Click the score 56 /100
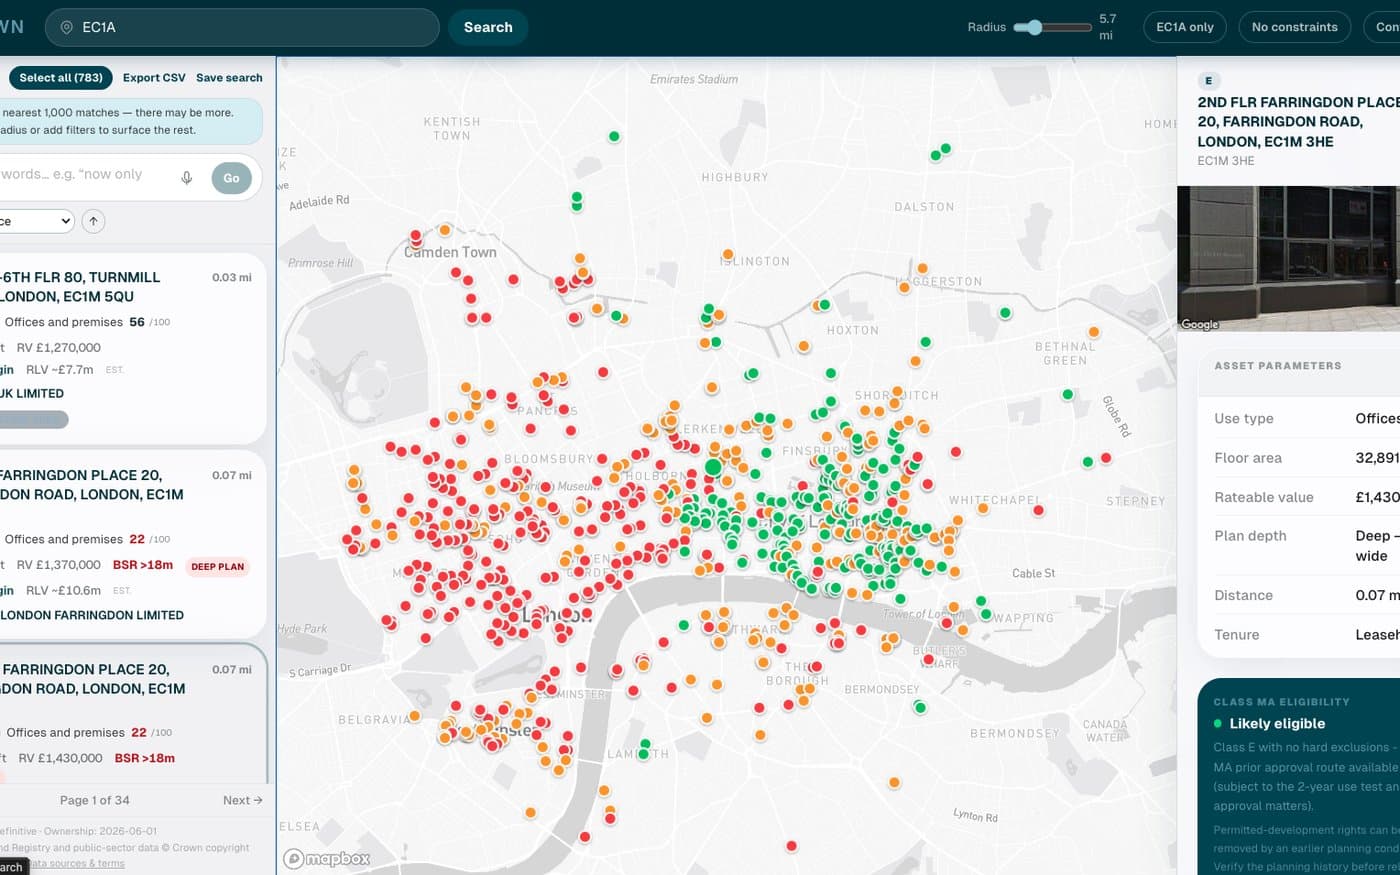Screen dimensions: 1400x875 pyautogui.click(x=150, y=322)
